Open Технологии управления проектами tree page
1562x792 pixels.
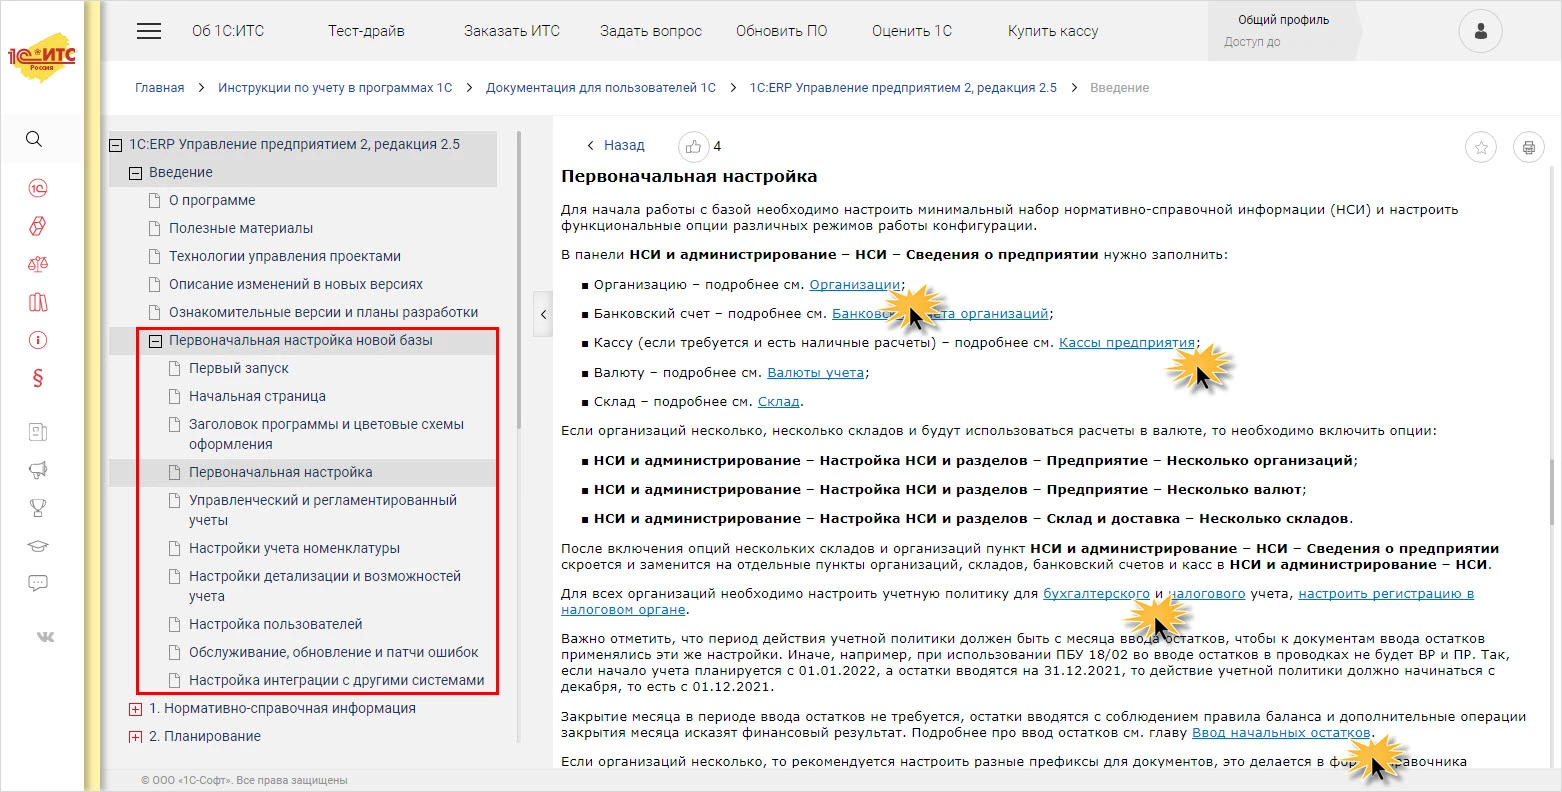285,257
